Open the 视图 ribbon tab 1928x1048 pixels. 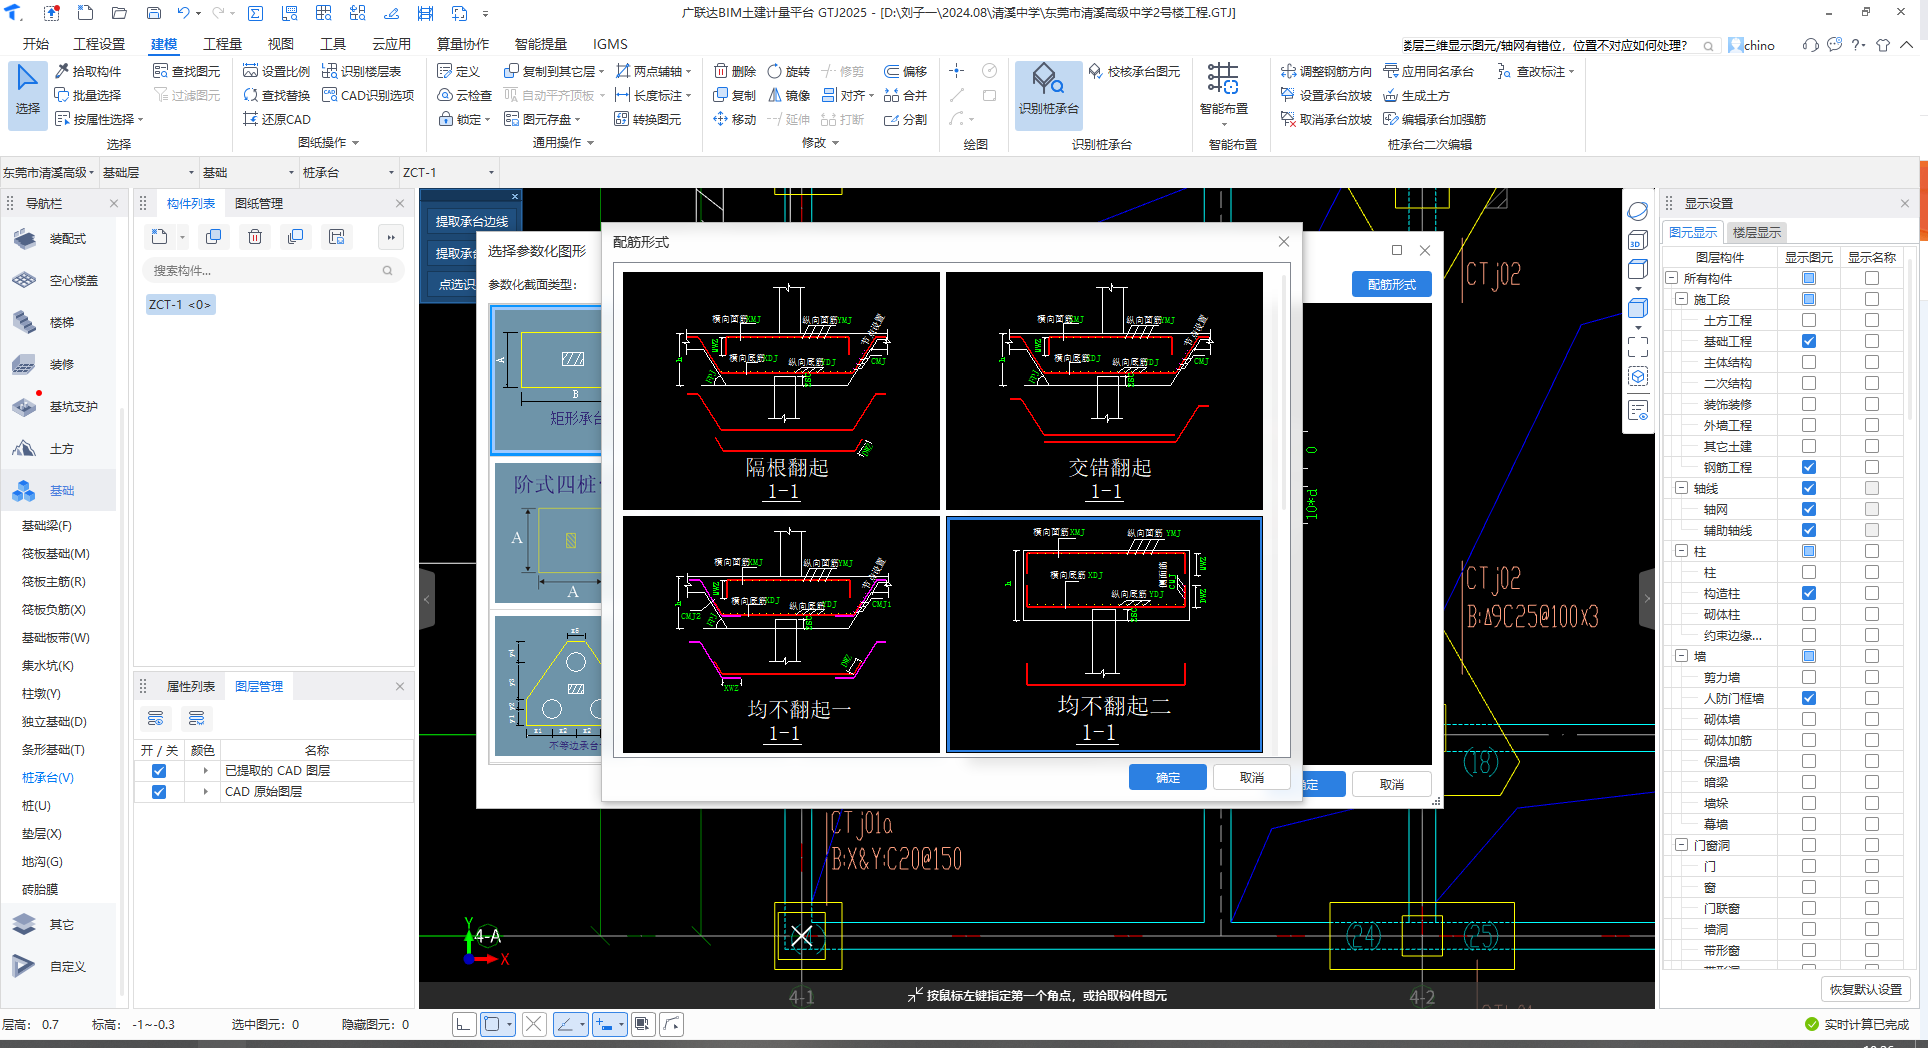pos(280,44)
